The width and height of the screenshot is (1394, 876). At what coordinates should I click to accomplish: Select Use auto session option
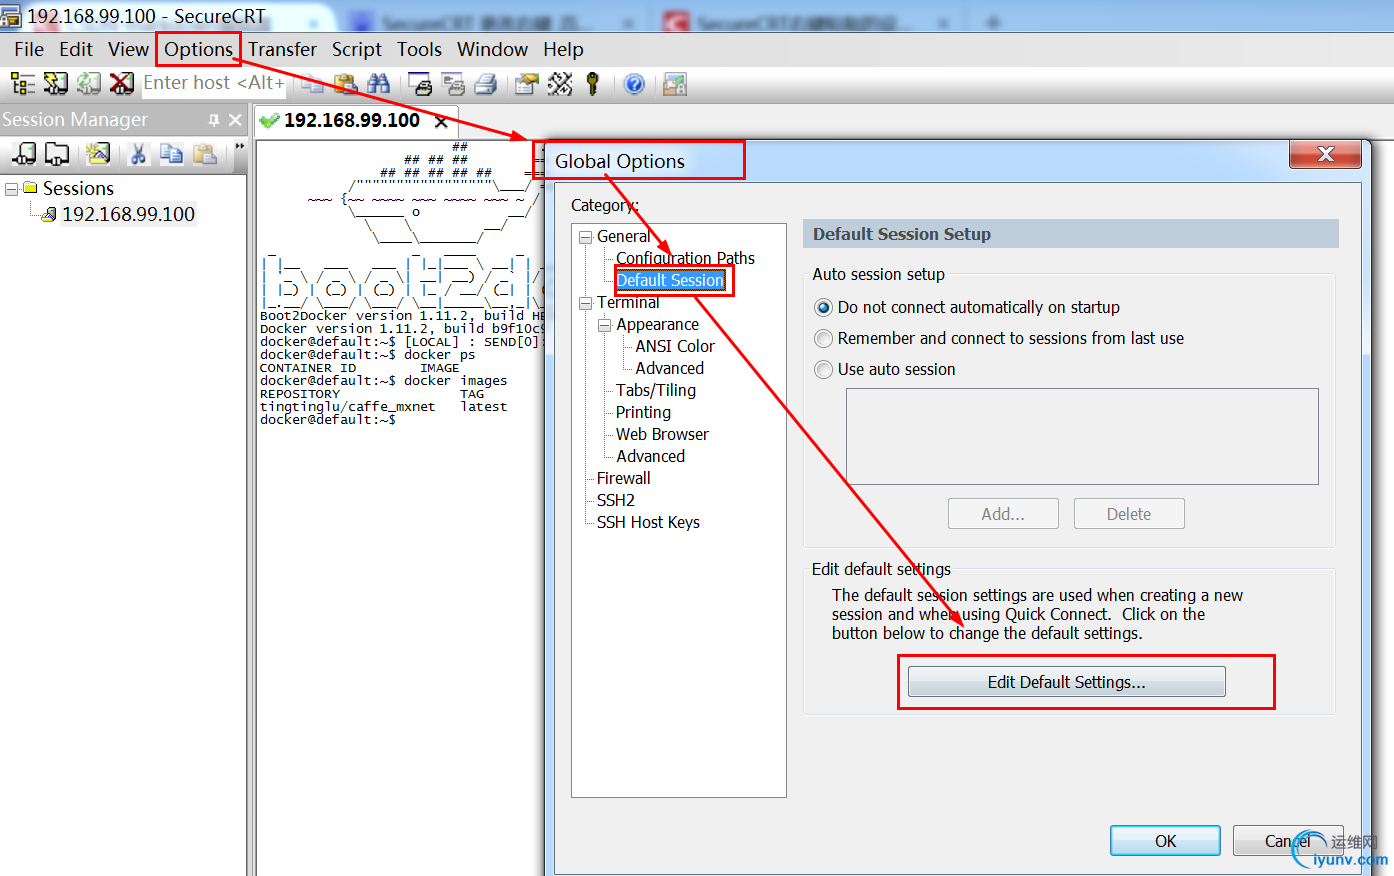(x=885, y=369)
